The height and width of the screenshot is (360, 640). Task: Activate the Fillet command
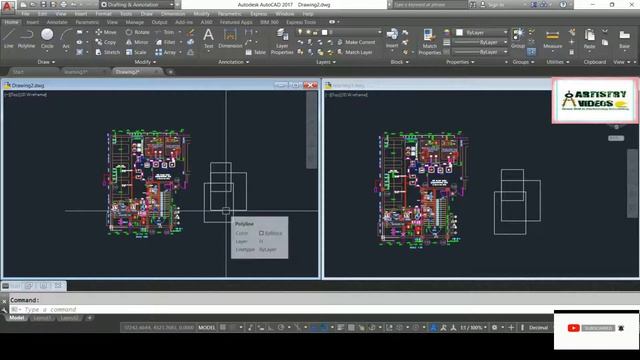[165, 42]
